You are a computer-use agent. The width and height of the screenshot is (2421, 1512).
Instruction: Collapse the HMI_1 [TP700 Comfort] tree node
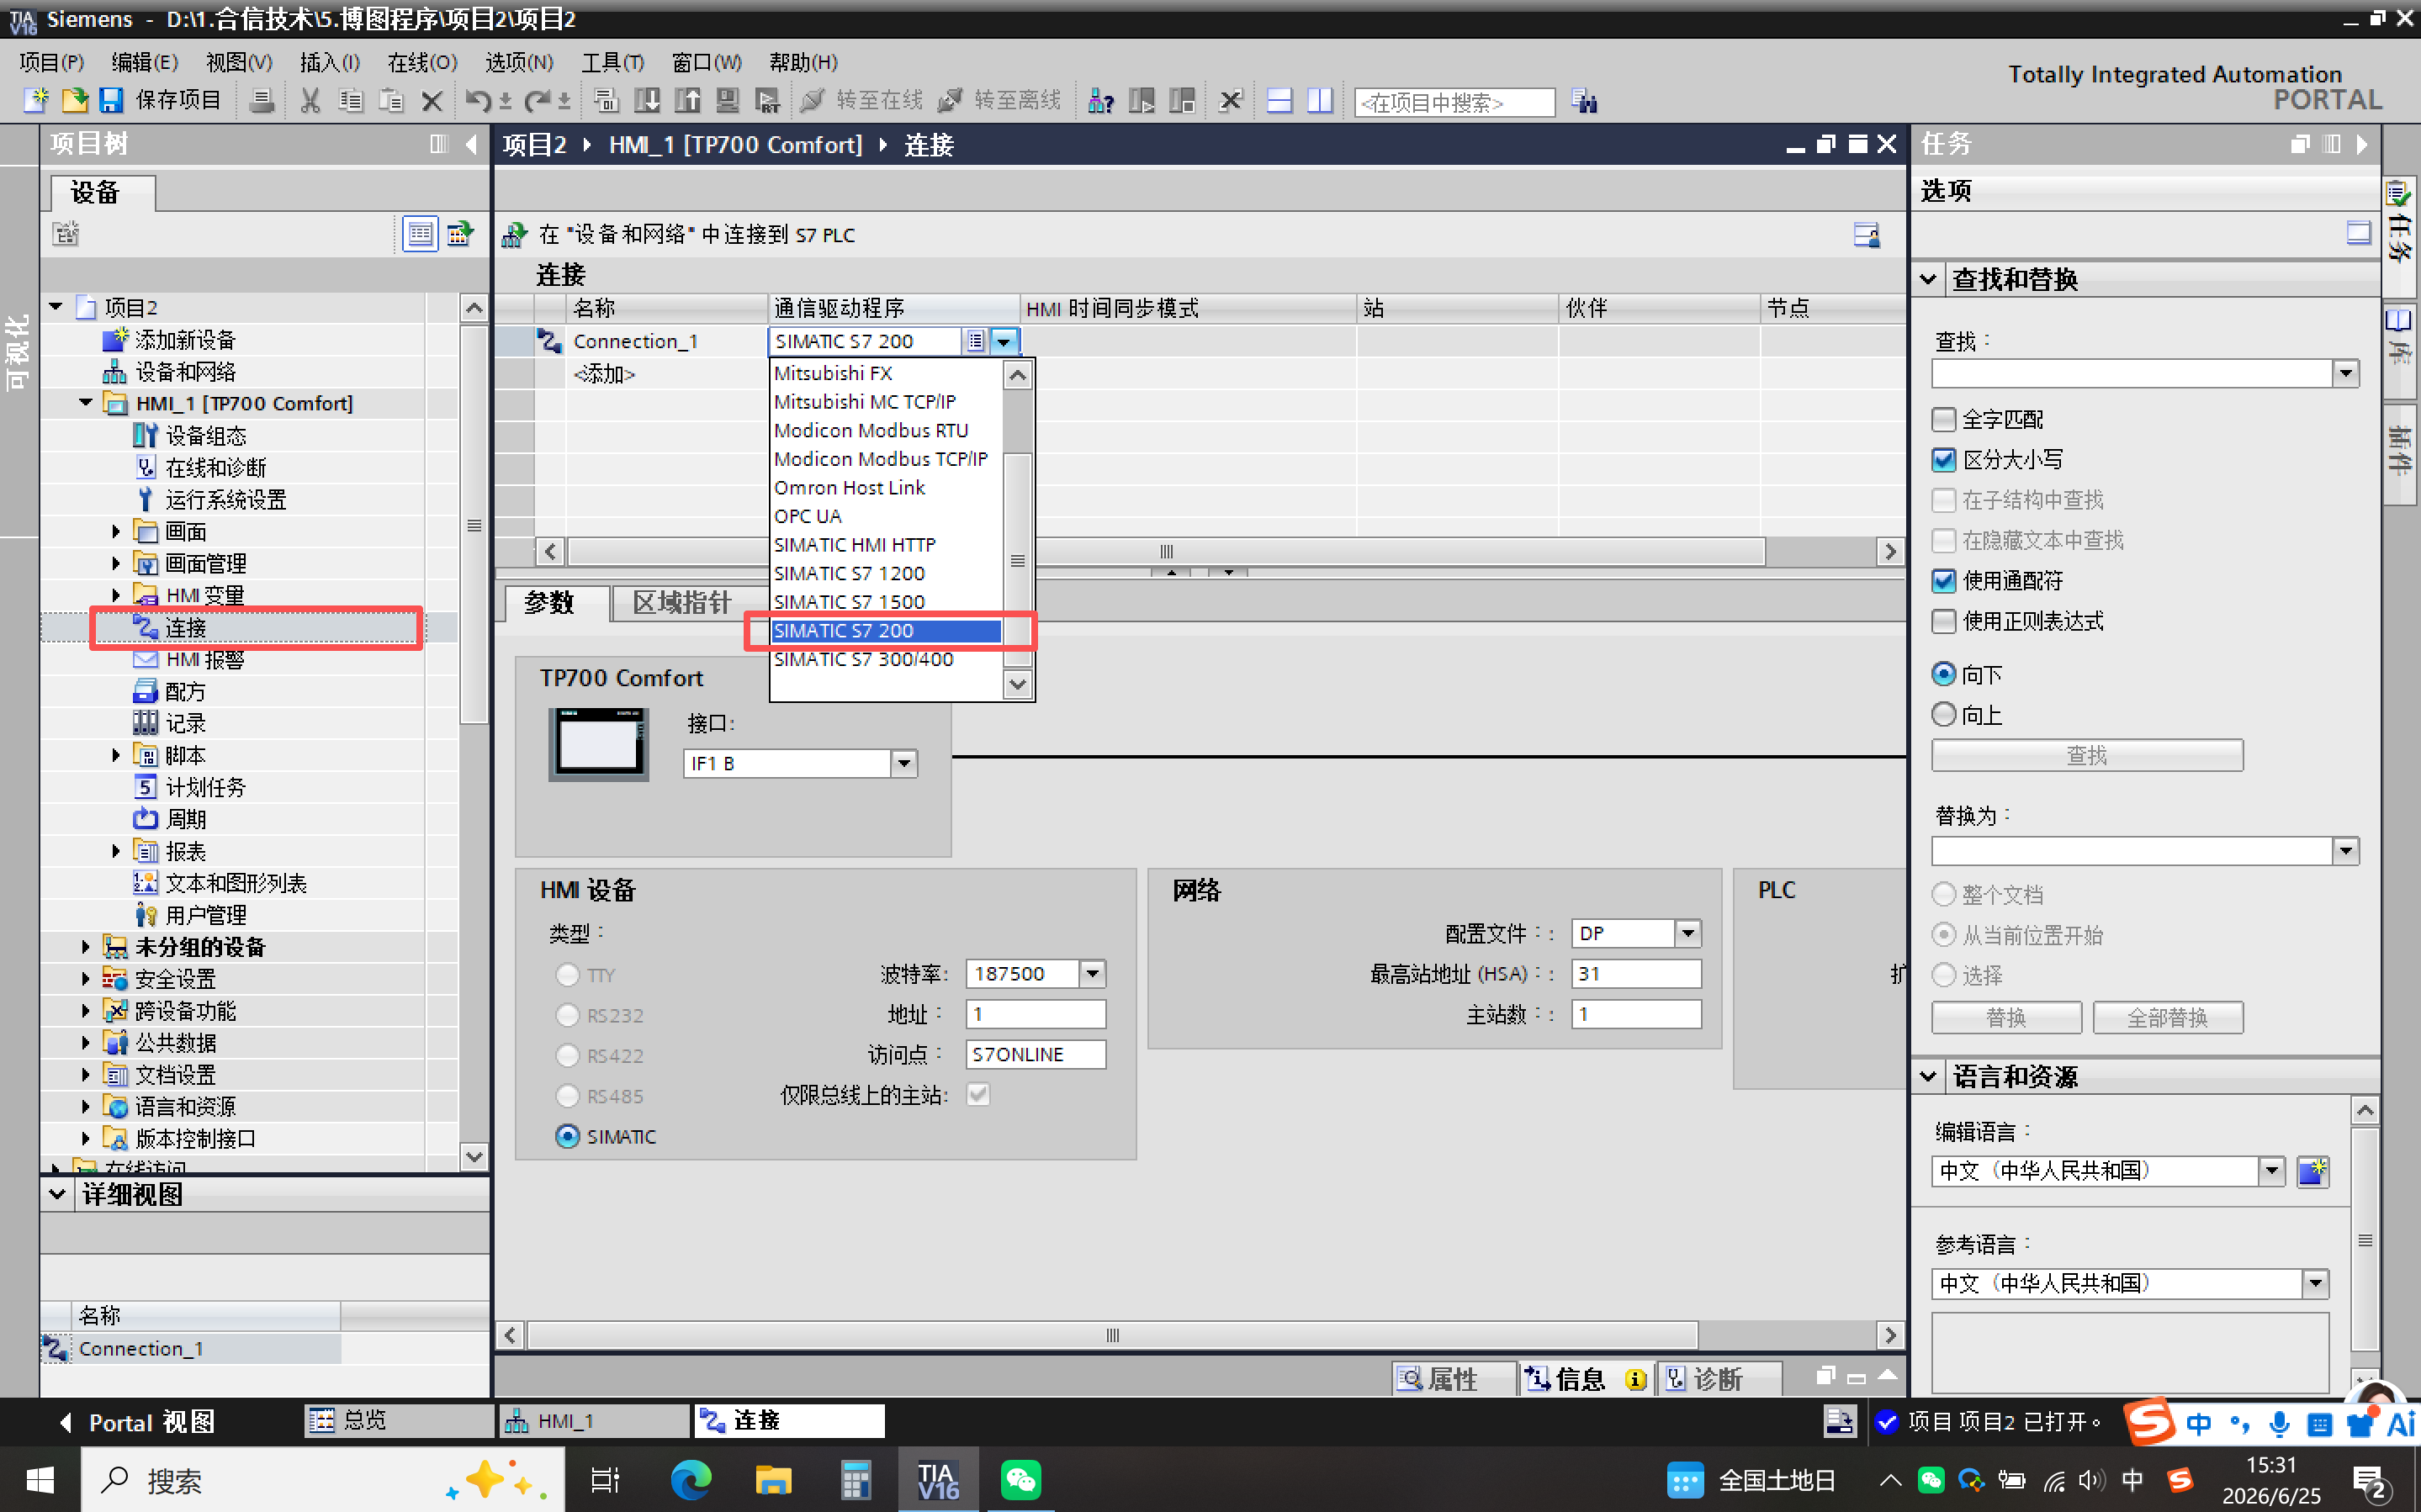[86, 403]
